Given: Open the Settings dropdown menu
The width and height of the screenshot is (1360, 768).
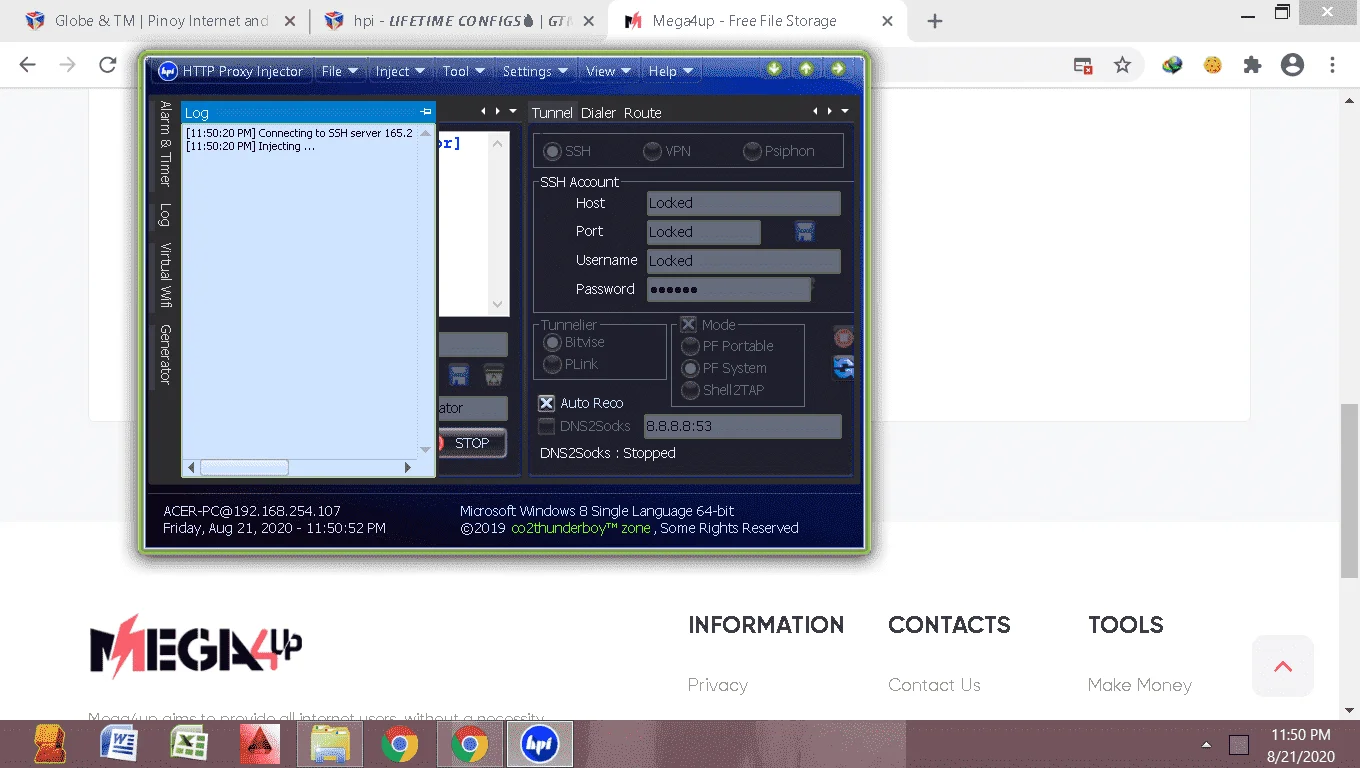Looking at the screenshot, I should click(535, 71).
